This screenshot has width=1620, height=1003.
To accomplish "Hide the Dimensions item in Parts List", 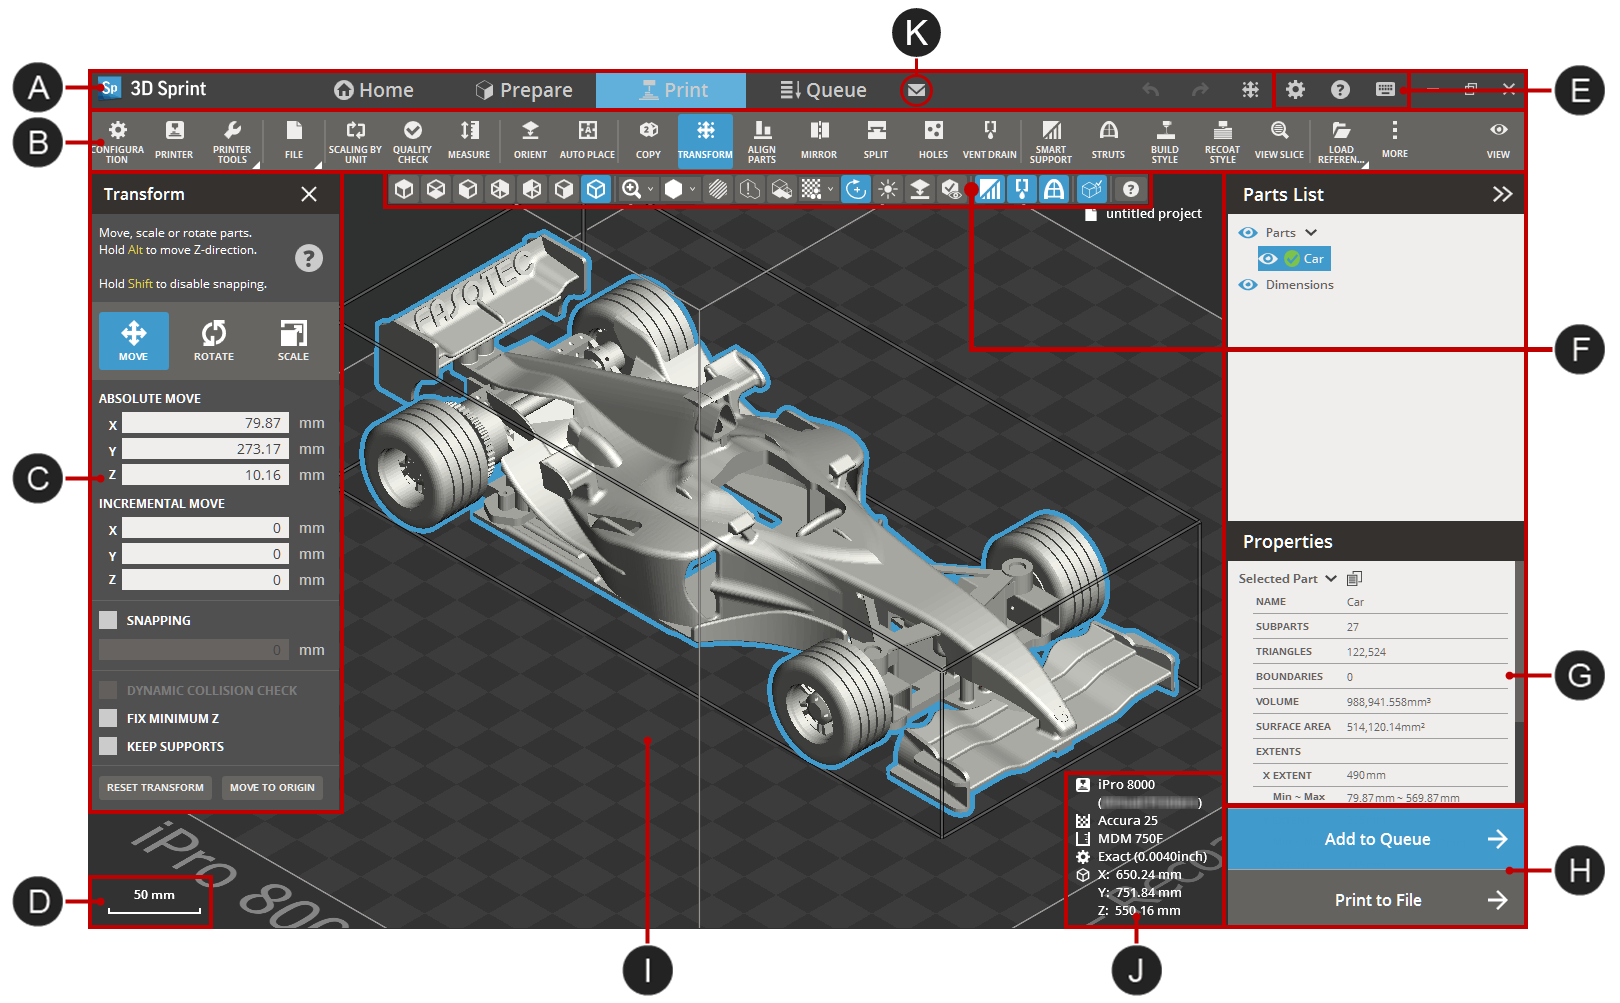I will (1248, 285).
